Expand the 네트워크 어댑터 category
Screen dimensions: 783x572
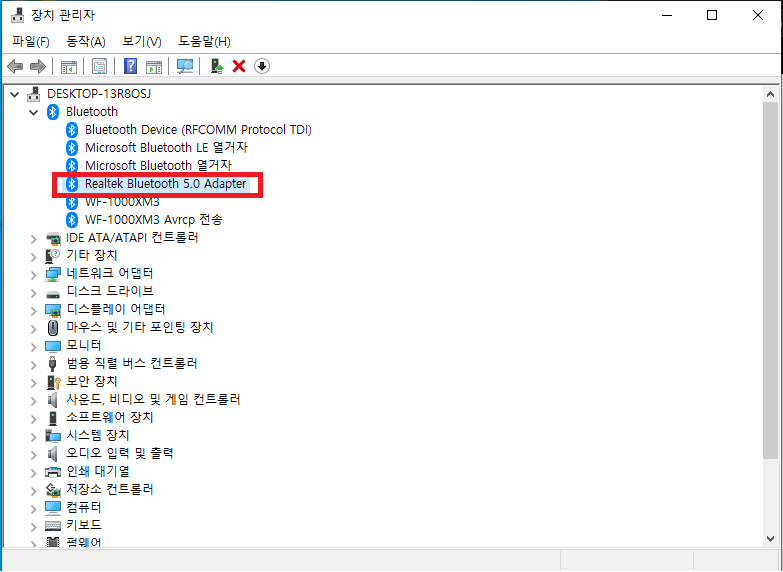click(33, 275)
